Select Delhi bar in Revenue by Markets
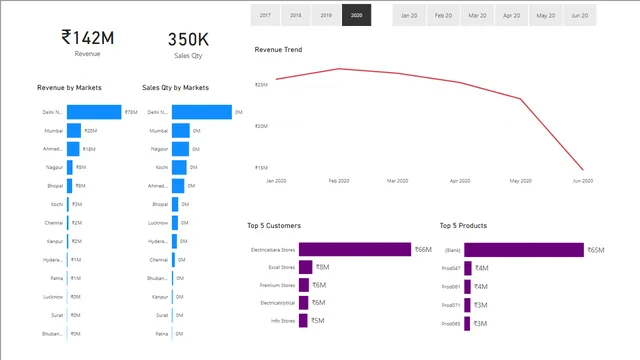The width and height of the screenshot is (640, 360). point(94,112)
